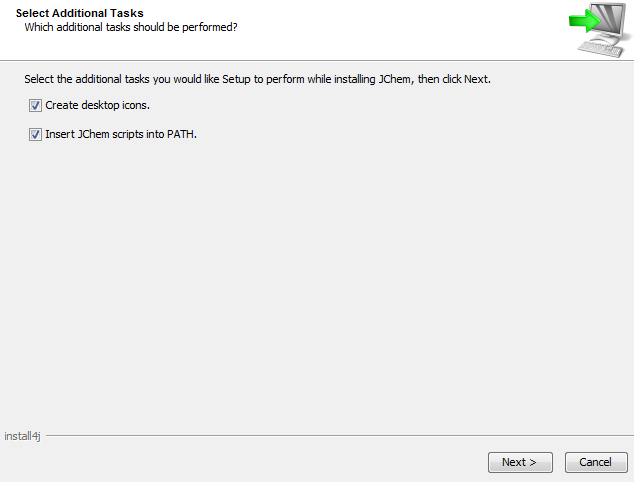This screenshot has width=634, height=482.
Task: Click the white header banner background
Action: pos(400,30)
